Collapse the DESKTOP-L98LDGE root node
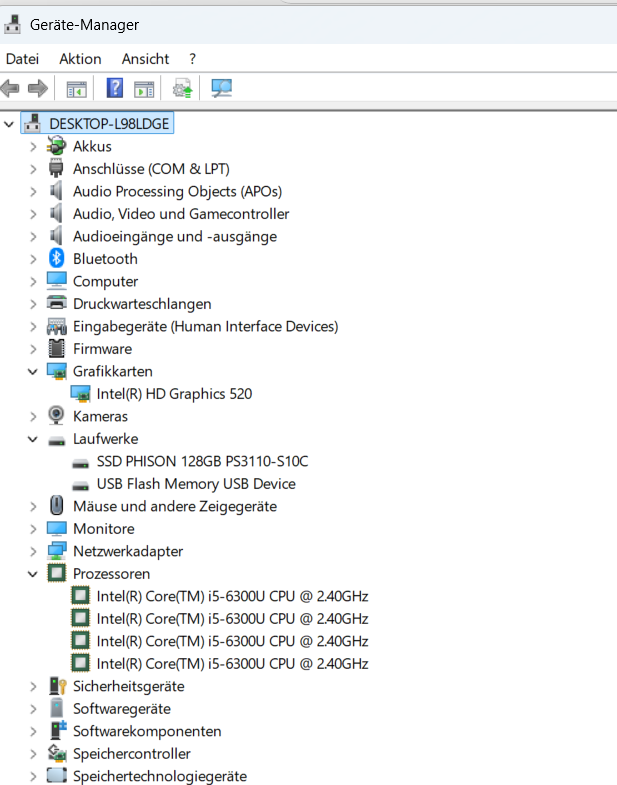Image resolution: width=617 pixels, height=785 pixels. pyautogui.click(x=9, y=124)
